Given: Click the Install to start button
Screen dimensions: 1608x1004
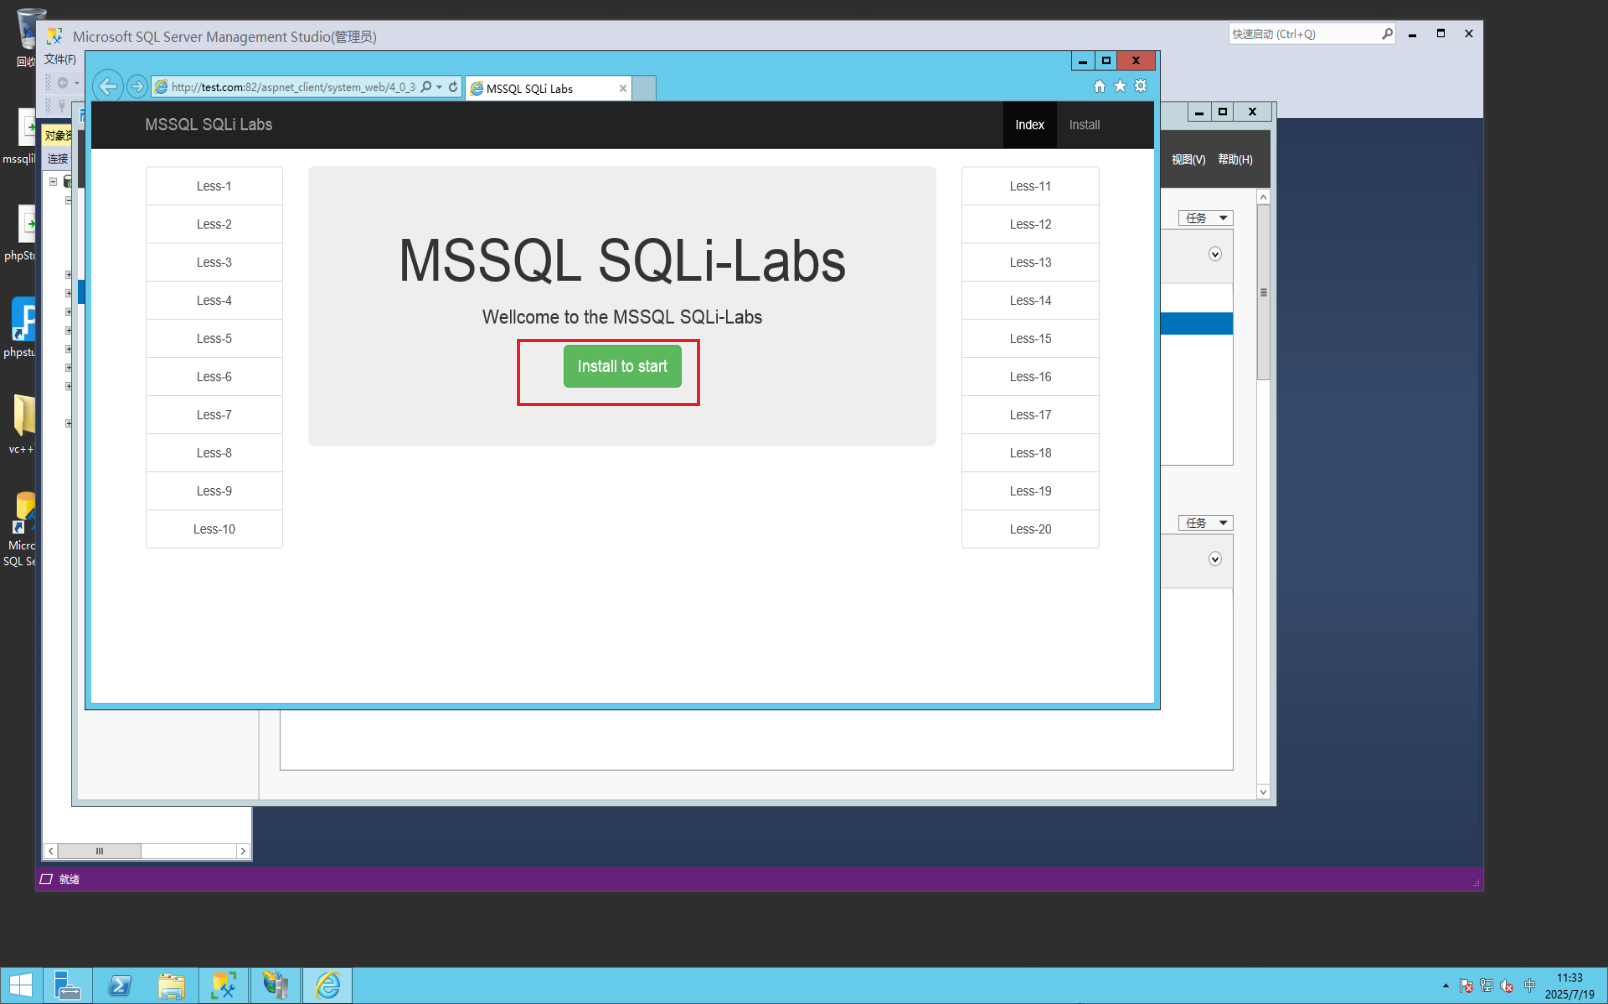Looking at the screenshot, I should tap(622, 367).
